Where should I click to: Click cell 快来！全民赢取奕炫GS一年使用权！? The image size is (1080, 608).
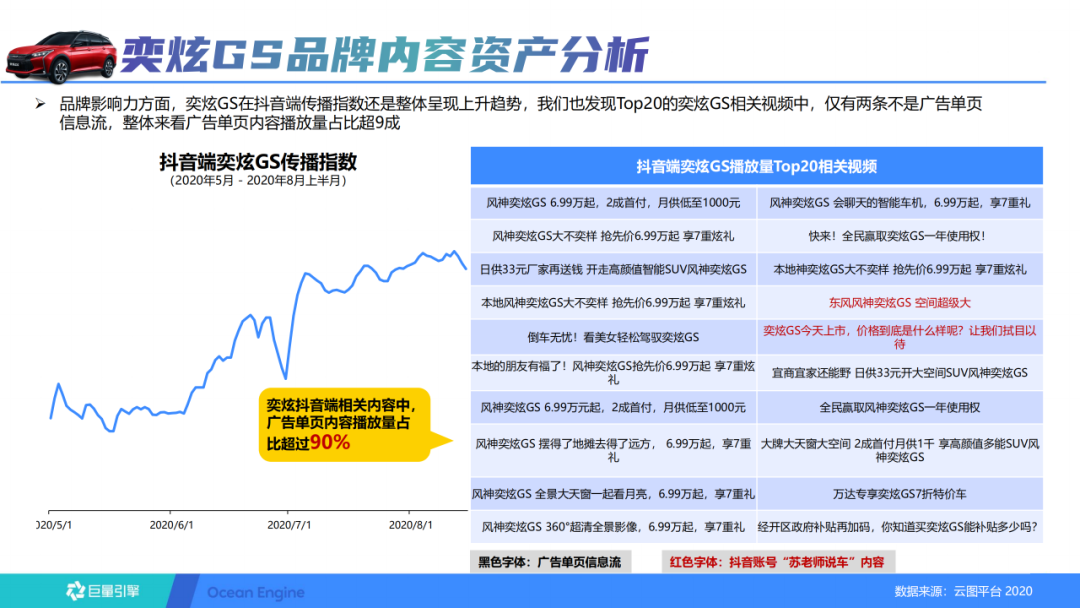click(900, 236)
